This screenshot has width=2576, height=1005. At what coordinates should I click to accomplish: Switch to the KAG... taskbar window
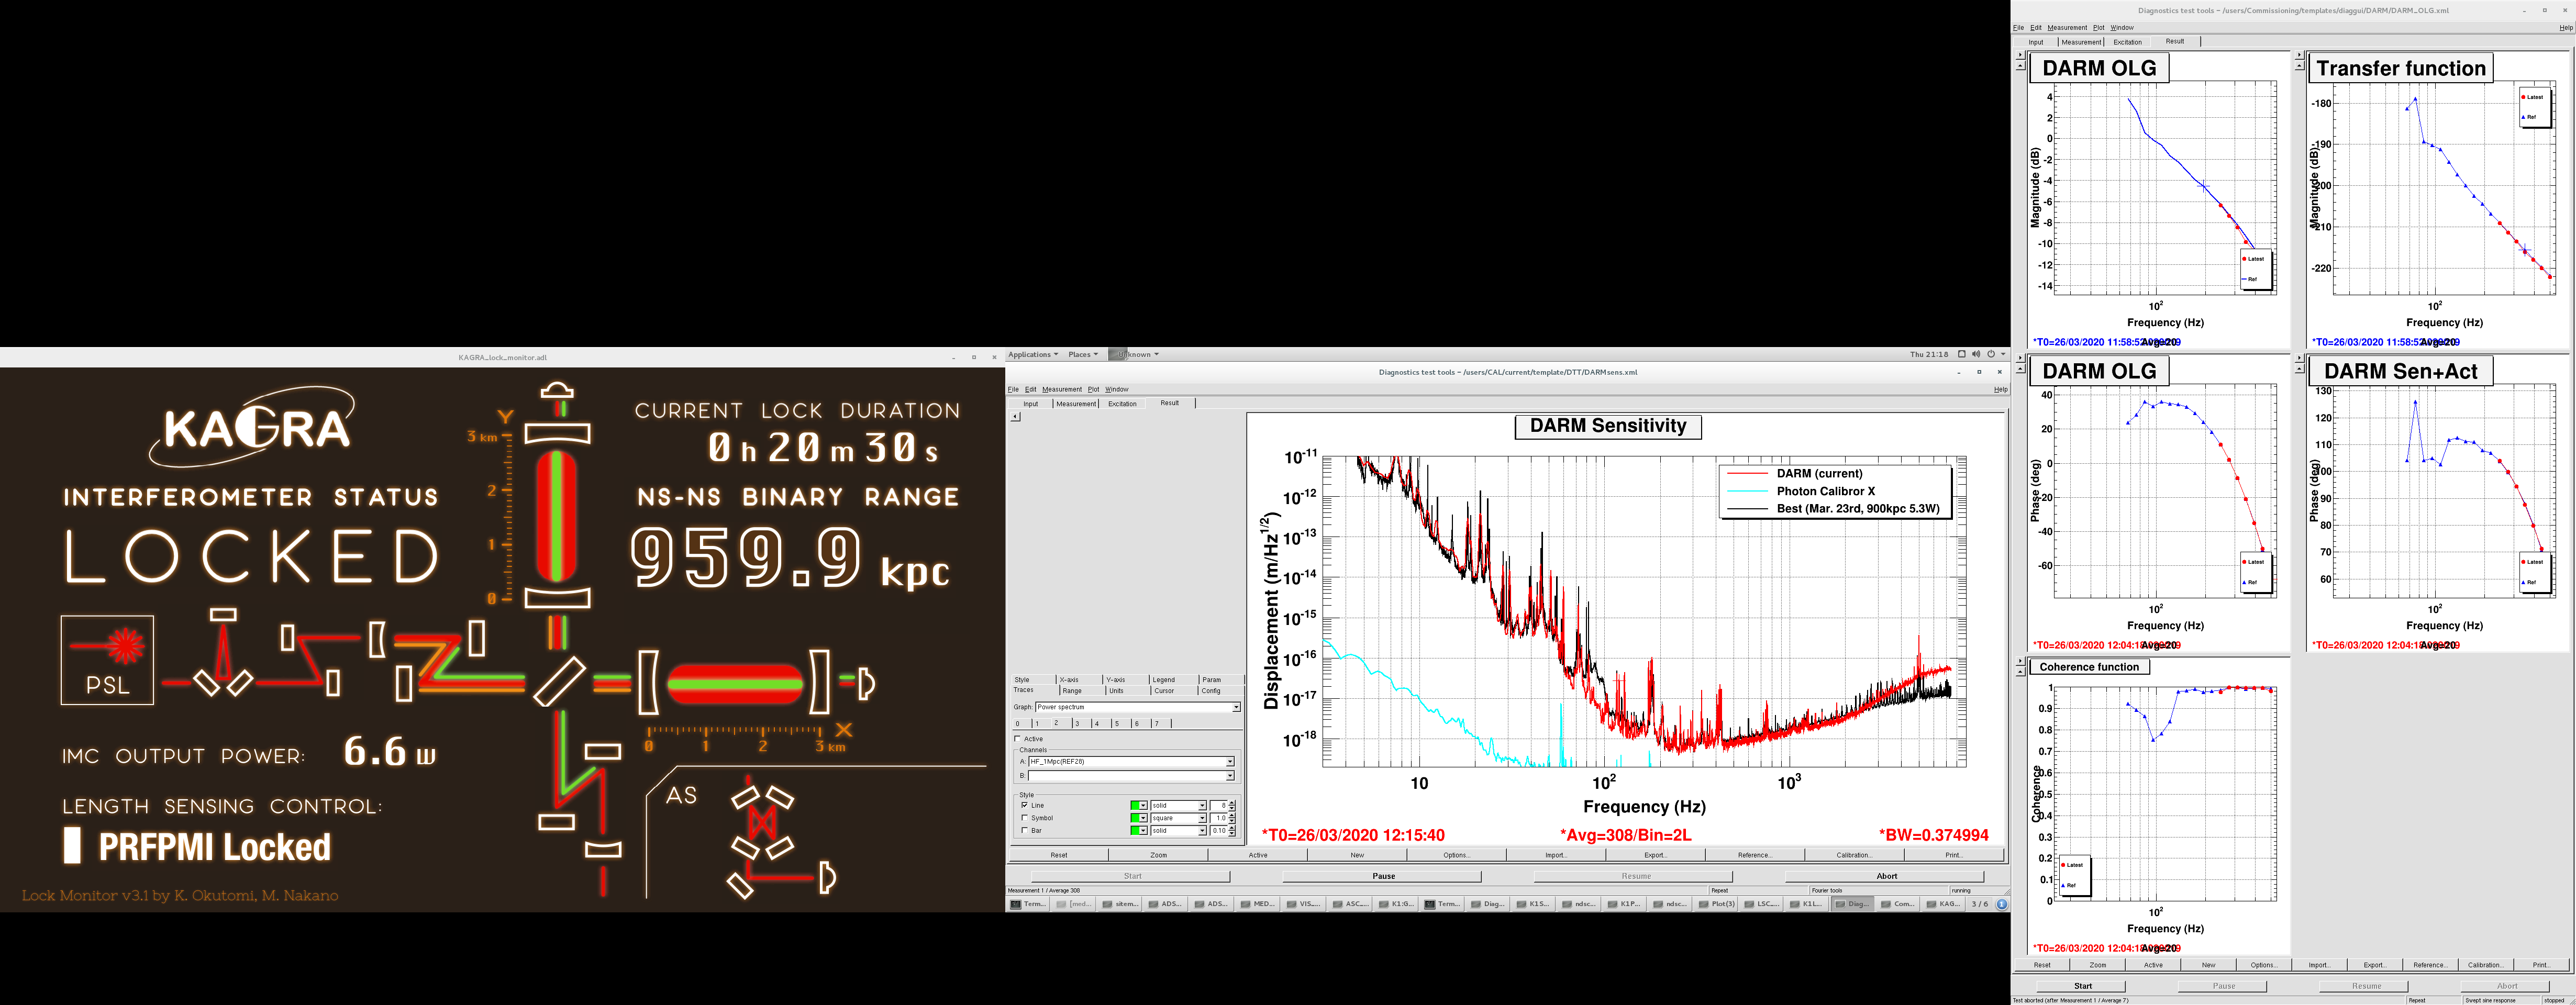(1944, 904)
